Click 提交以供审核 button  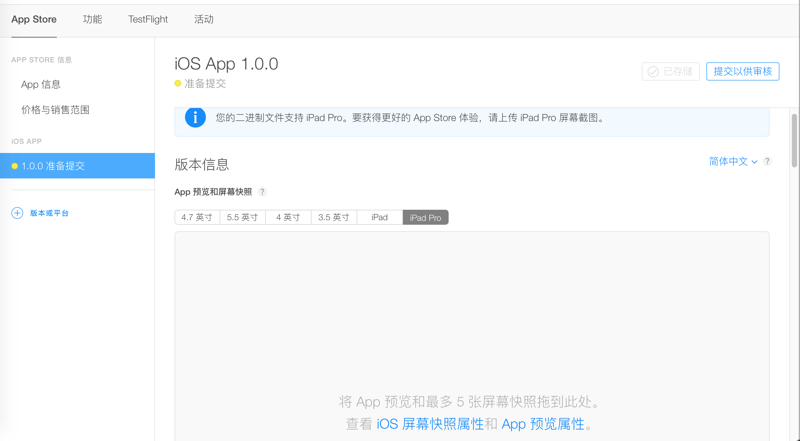[742, 71]
